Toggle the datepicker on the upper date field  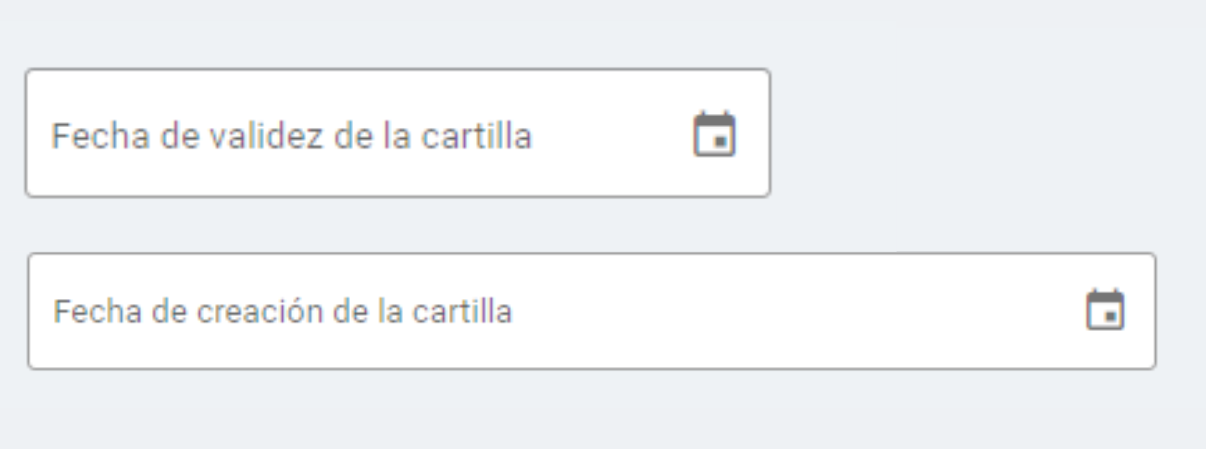[x=714, y=134]
